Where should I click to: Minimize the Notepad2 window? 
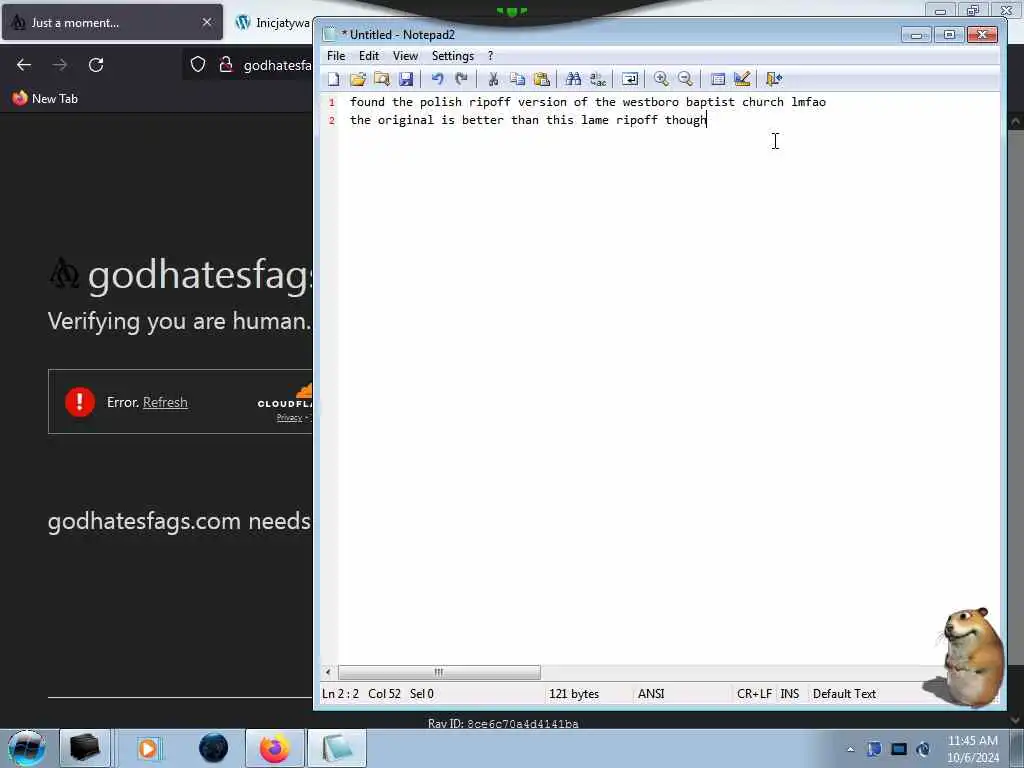[x=916, y=35]
